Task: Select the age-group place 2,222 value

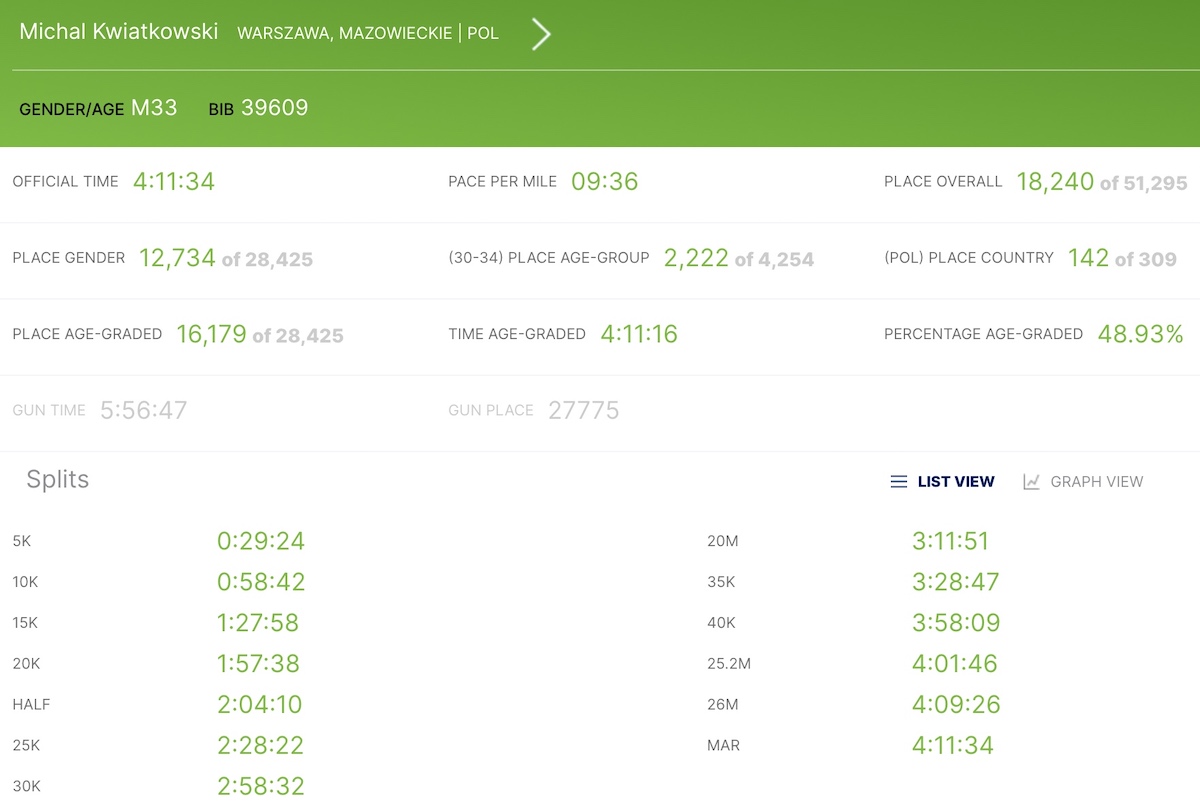Action: coord(695,258)
